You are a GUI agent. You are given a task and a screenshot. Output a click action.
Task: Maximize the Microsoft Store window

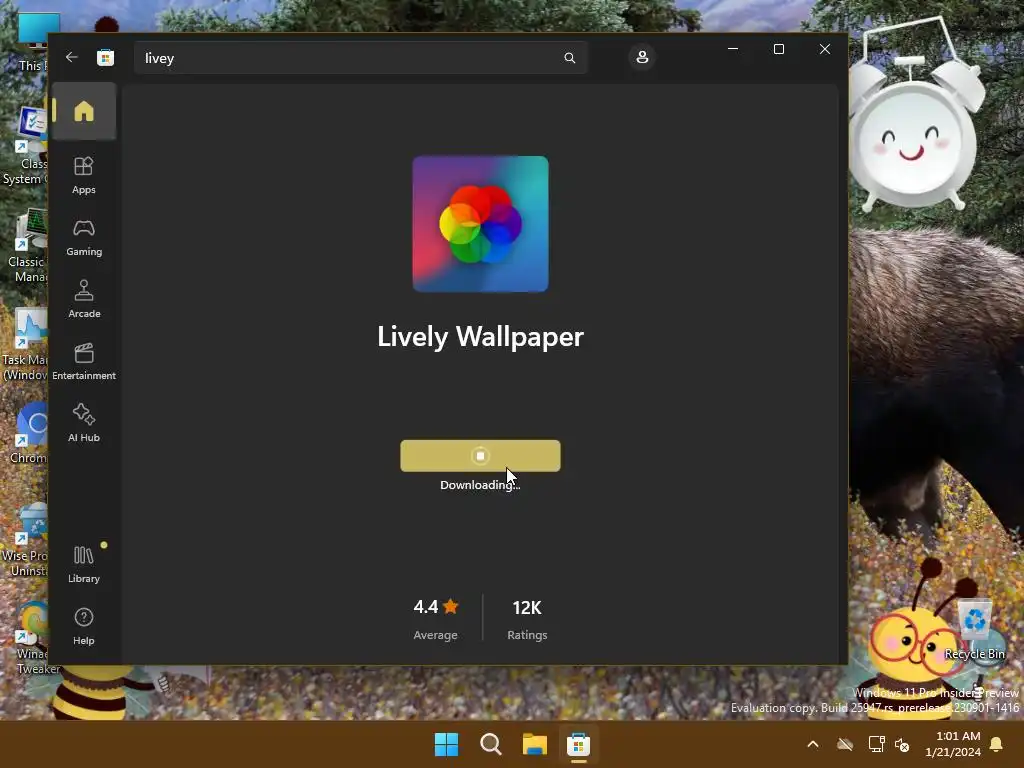(778, 49)
